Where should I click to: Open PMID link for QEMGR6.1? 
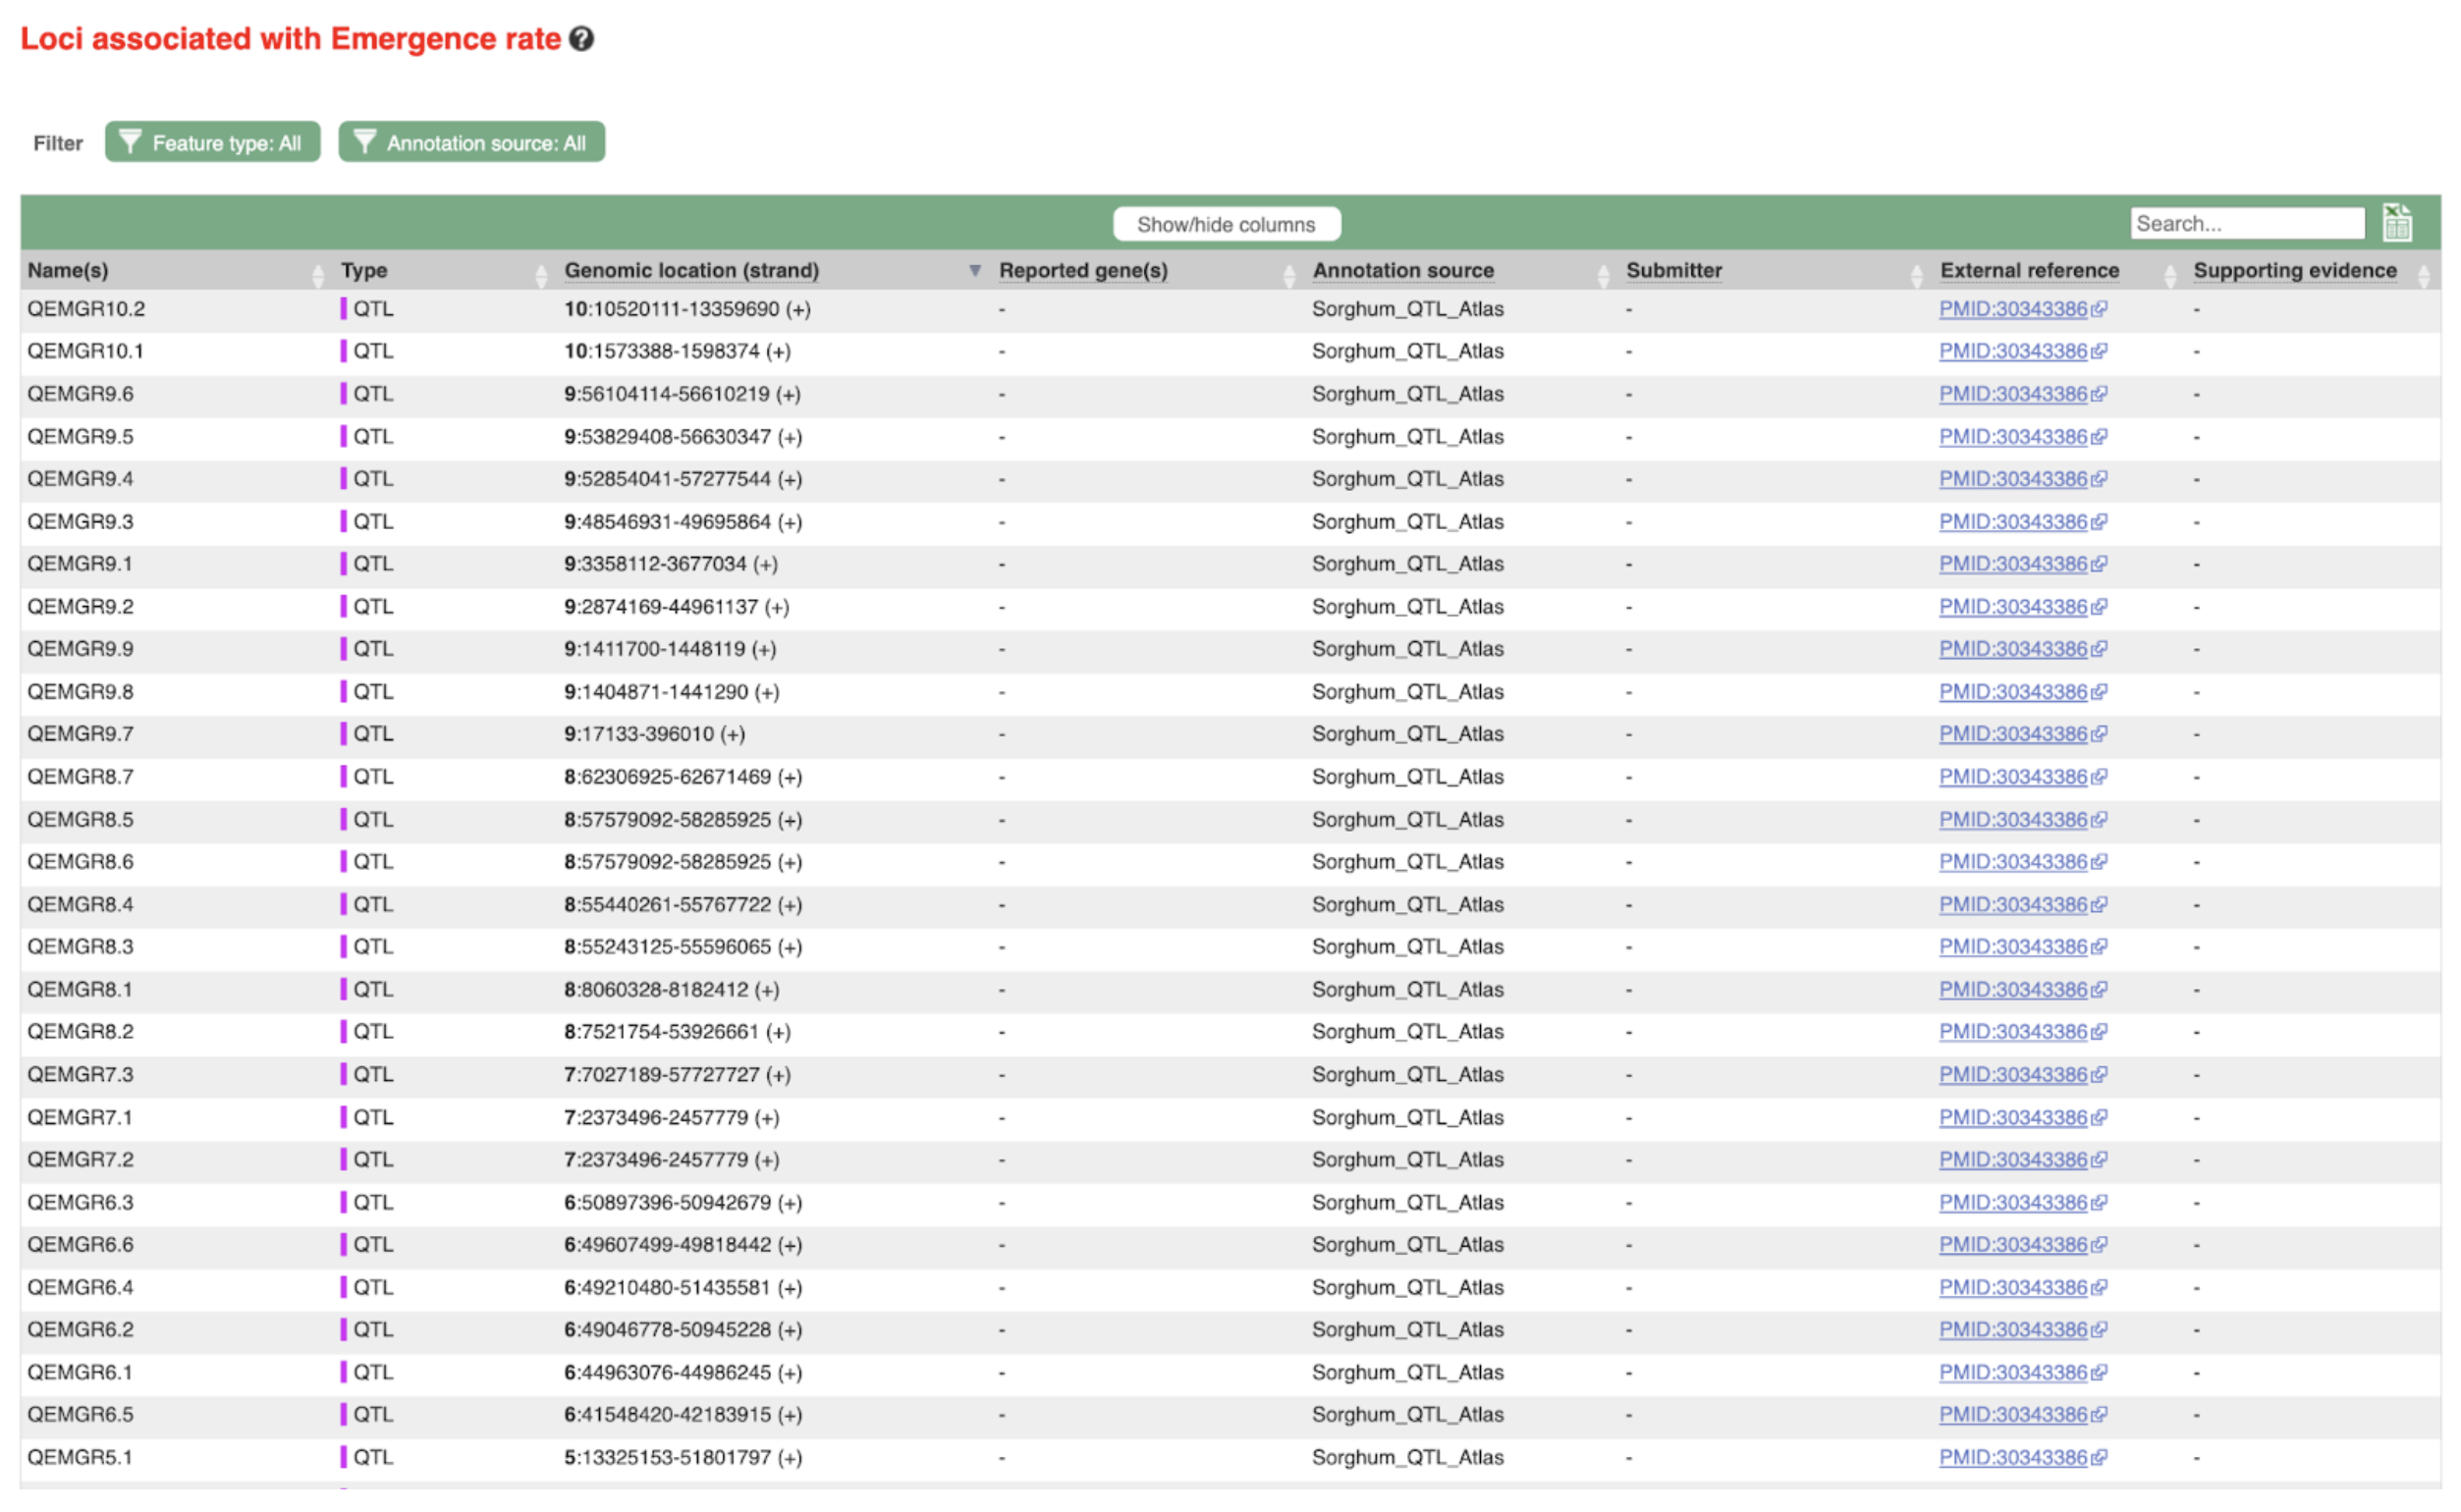tap(2011, 1372)
